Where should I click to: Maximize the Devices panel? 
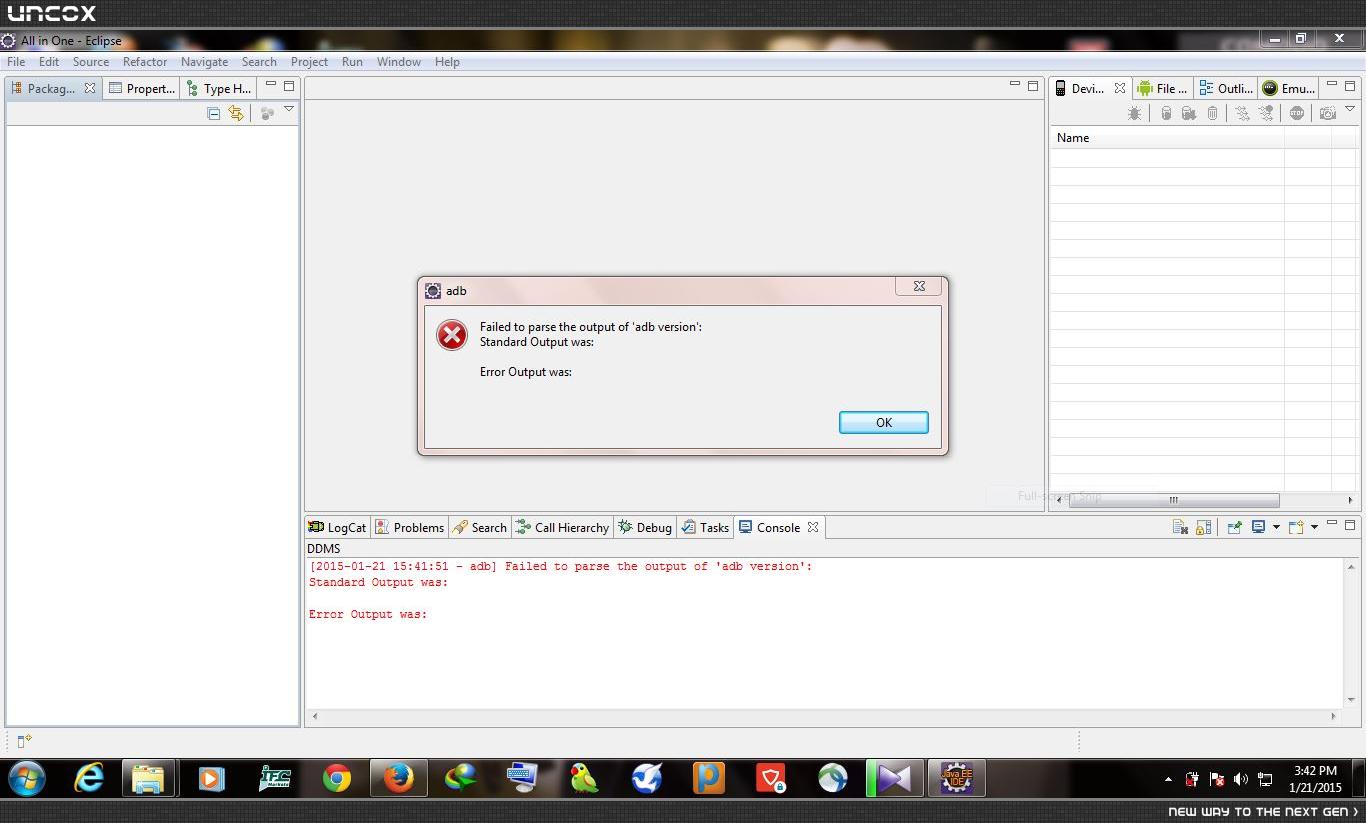1350,86
